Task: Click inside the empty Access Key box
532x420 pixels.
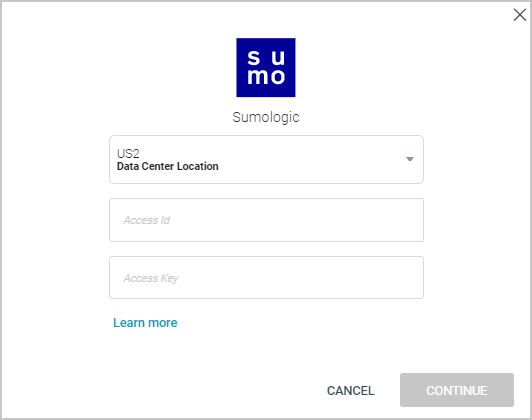Action: tap(266, 278)
